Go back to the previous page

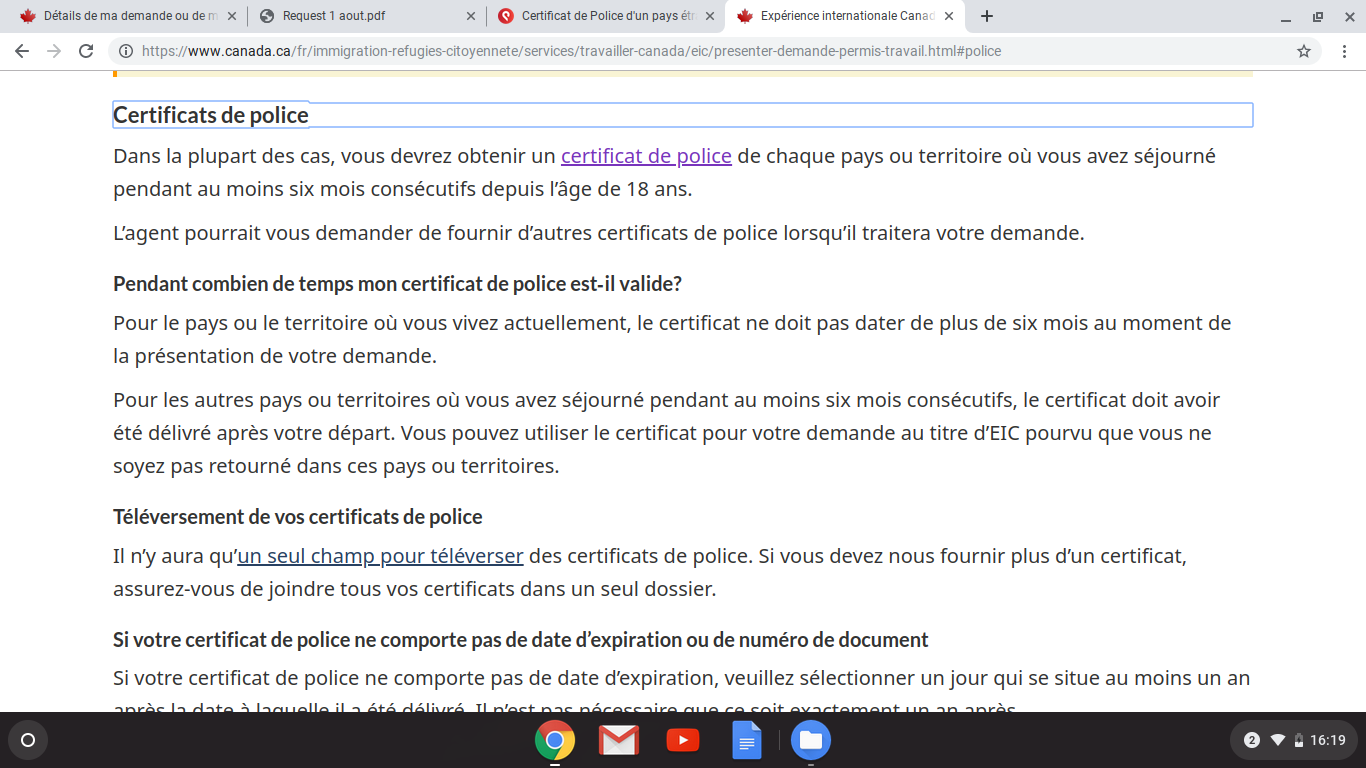(x=22, y=51)
